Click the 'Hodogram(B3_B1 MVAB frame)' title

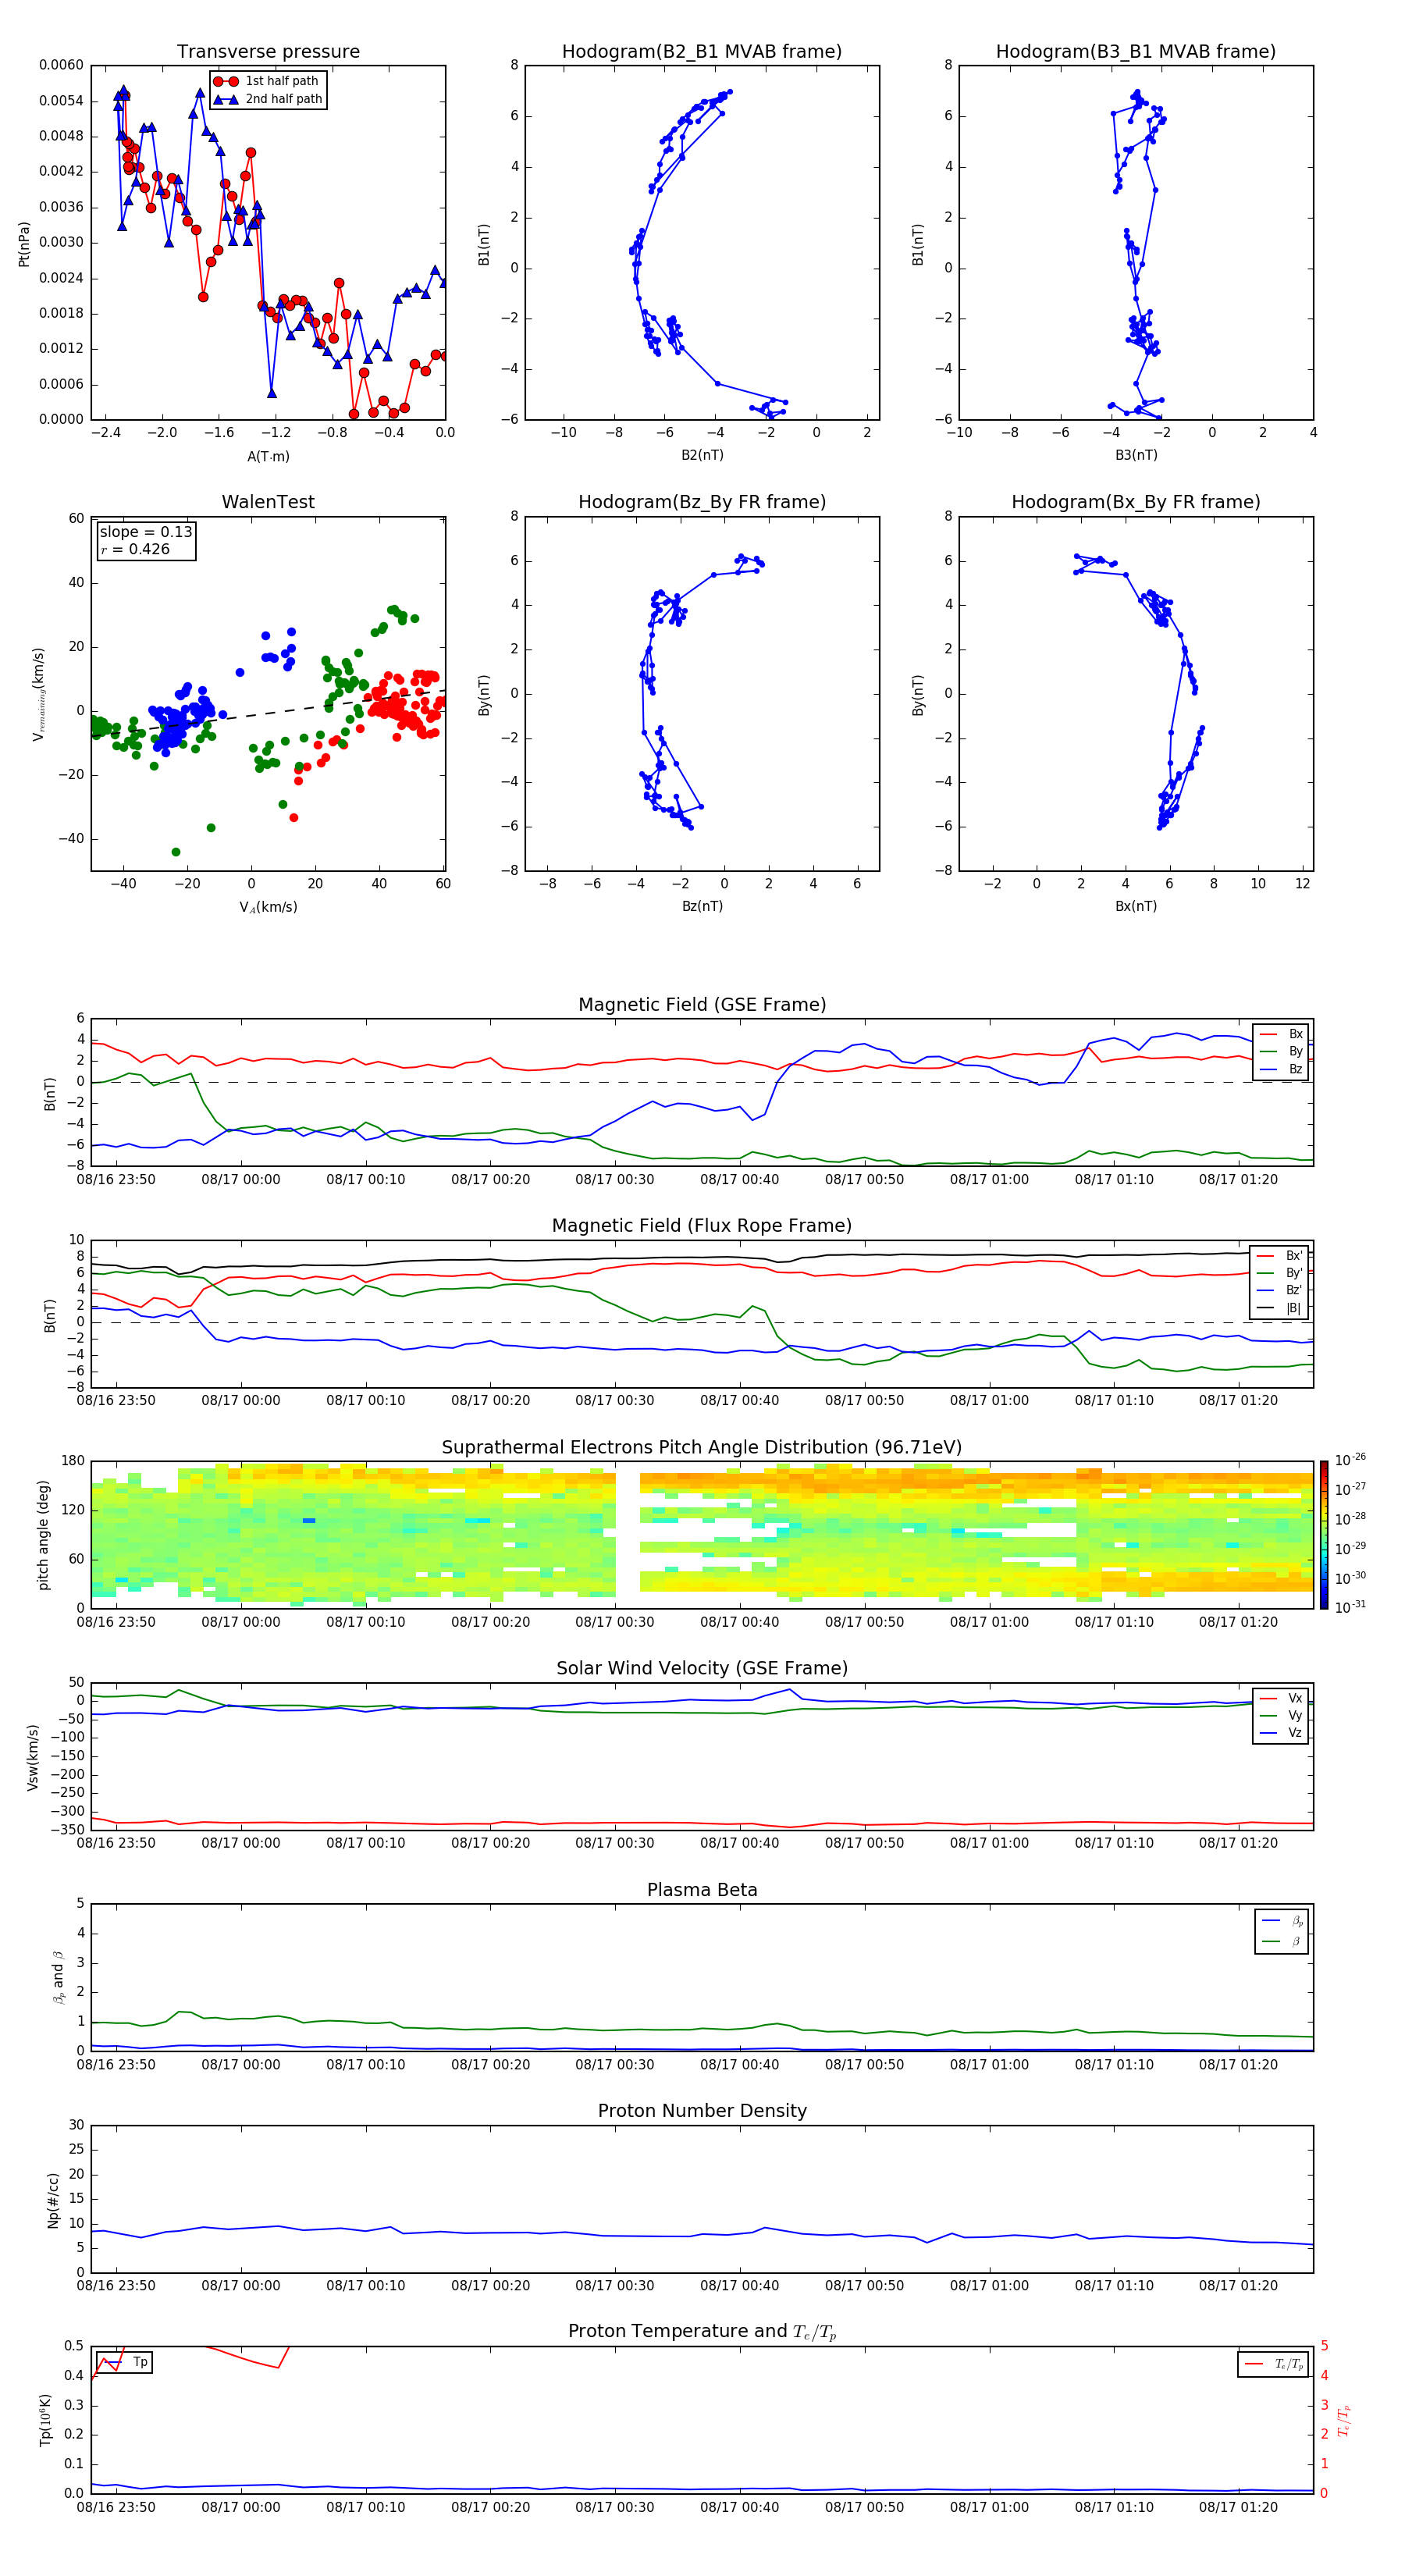tap(1136, 52)
